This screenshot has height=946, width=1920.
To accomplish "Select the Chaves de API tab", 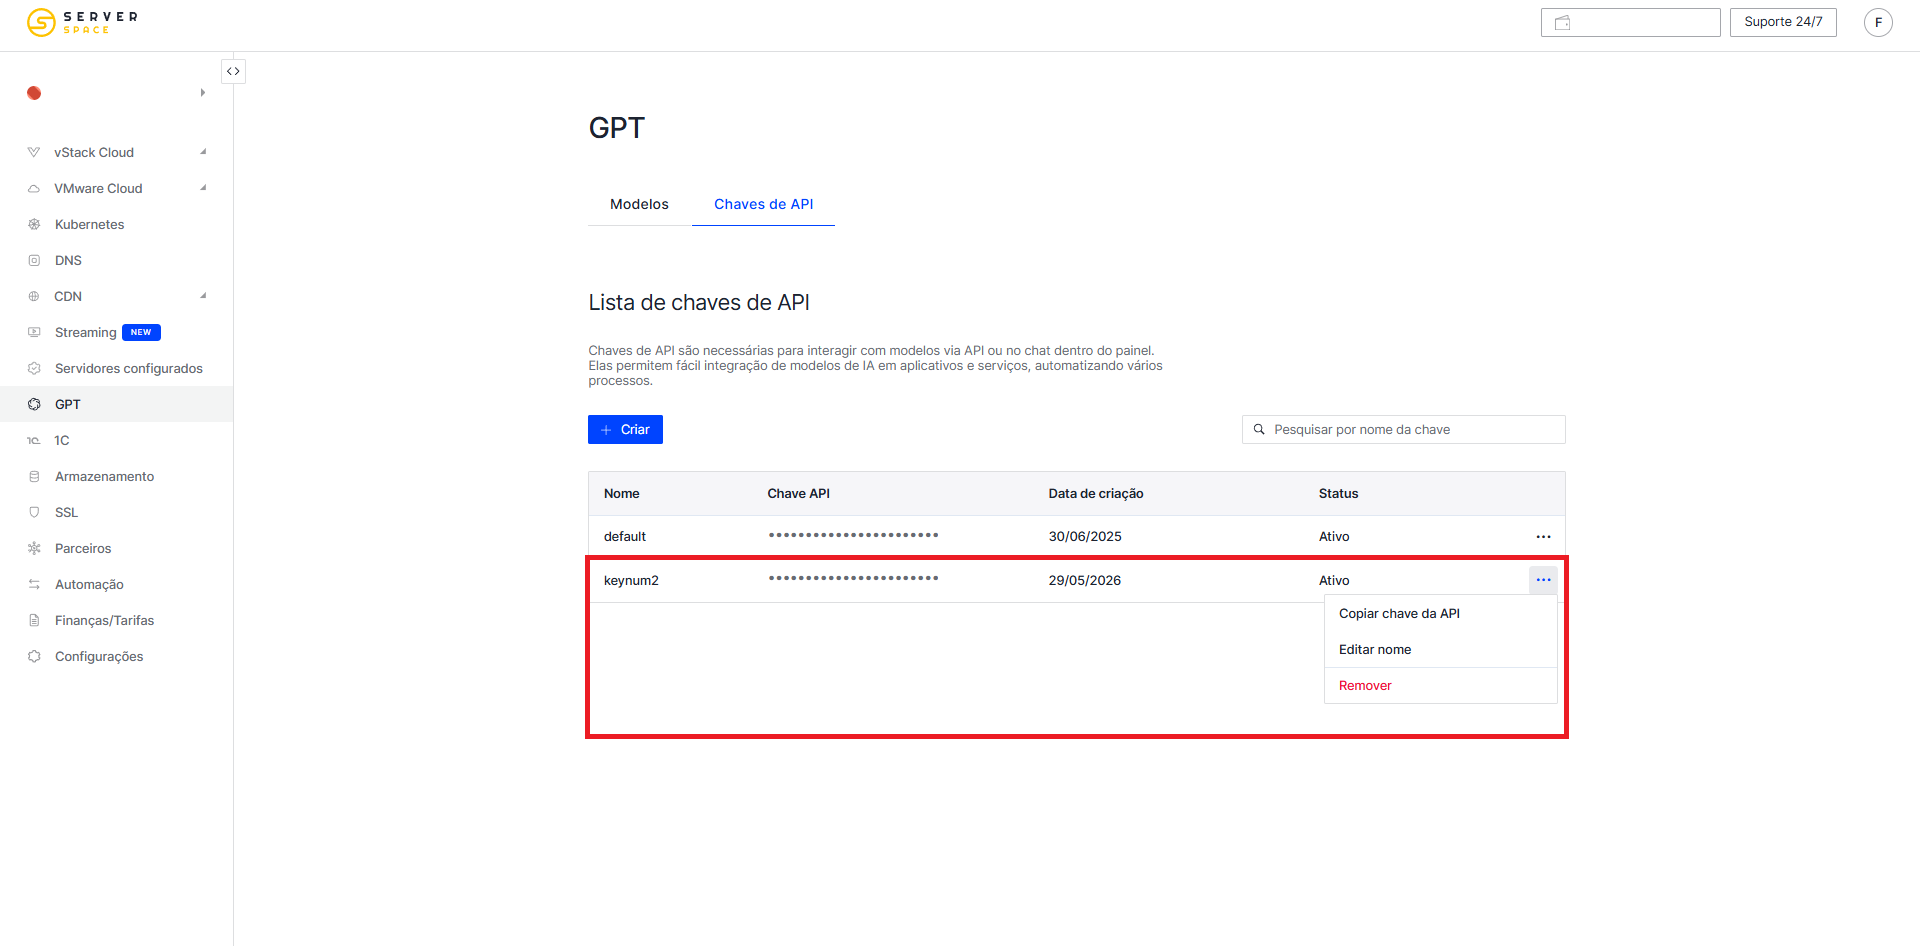I will (763, 204).
